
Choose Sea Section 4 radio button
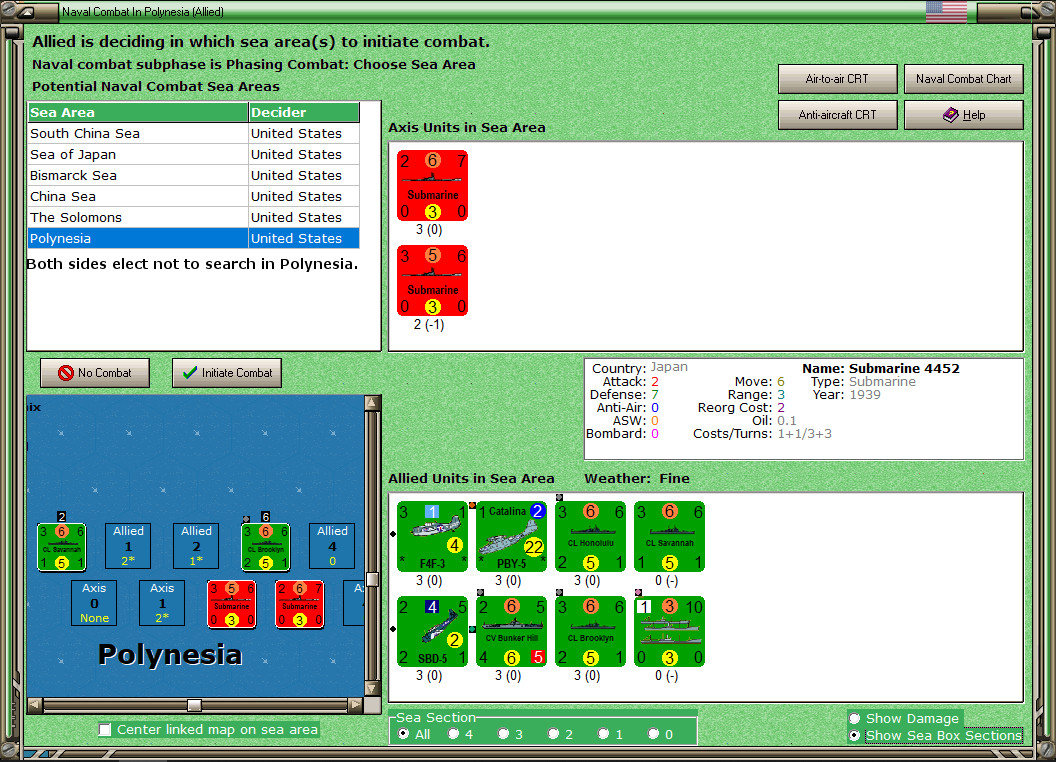453,734
